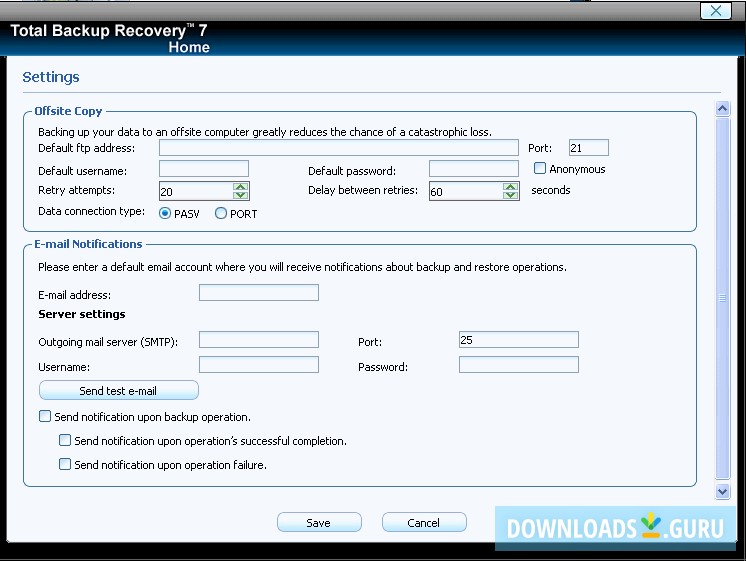Screen dimensions: 746x561
Task: Click the Settings heading
Action: 51,77
